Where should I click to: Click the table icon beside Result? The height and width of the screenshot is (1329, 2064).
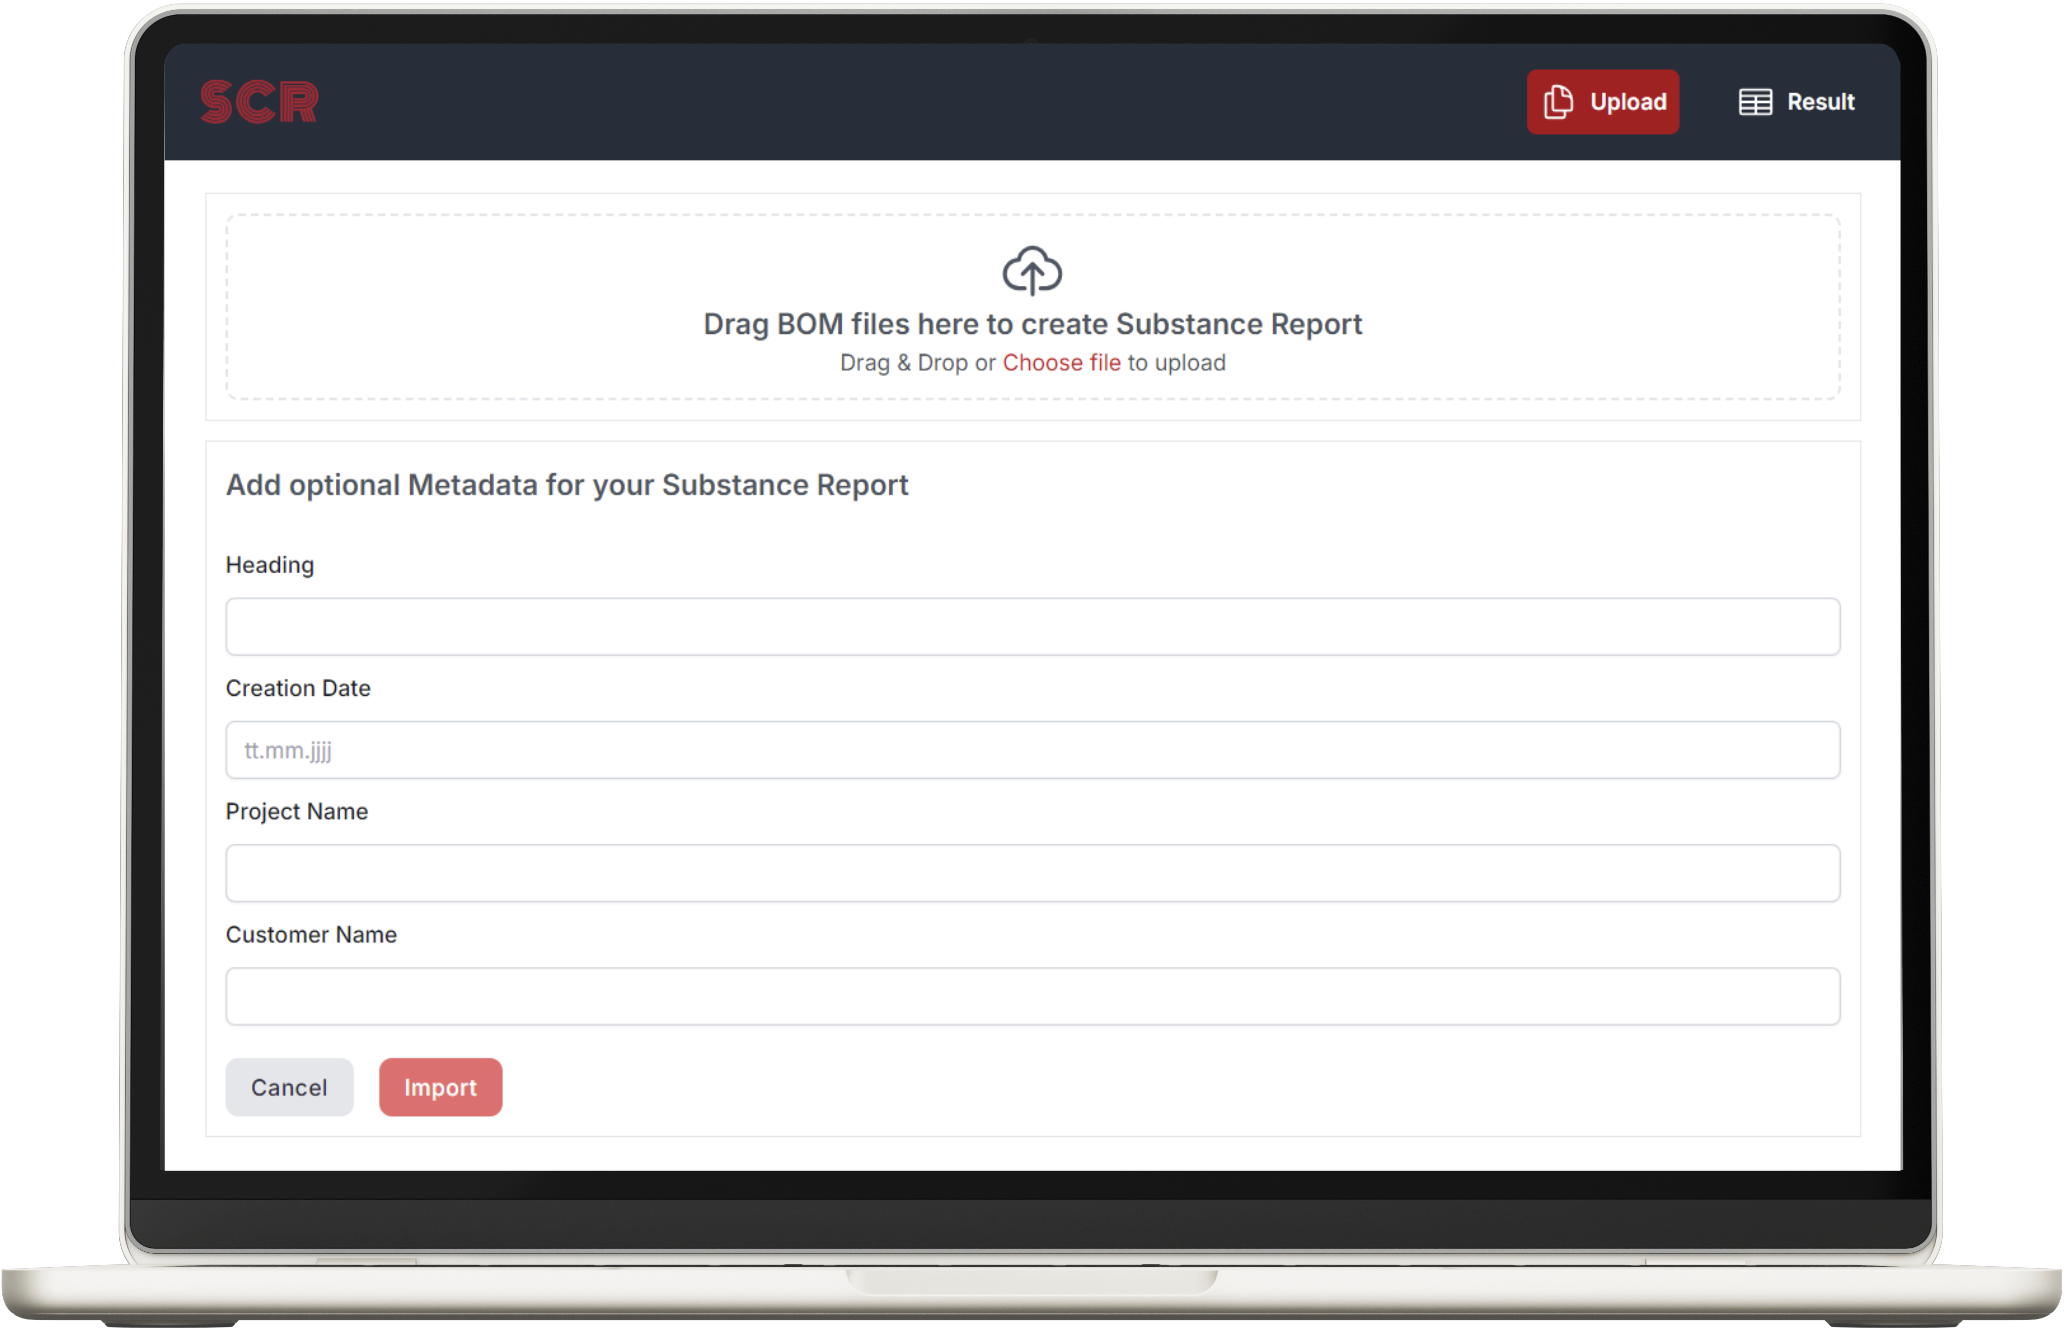(1755, 102)
